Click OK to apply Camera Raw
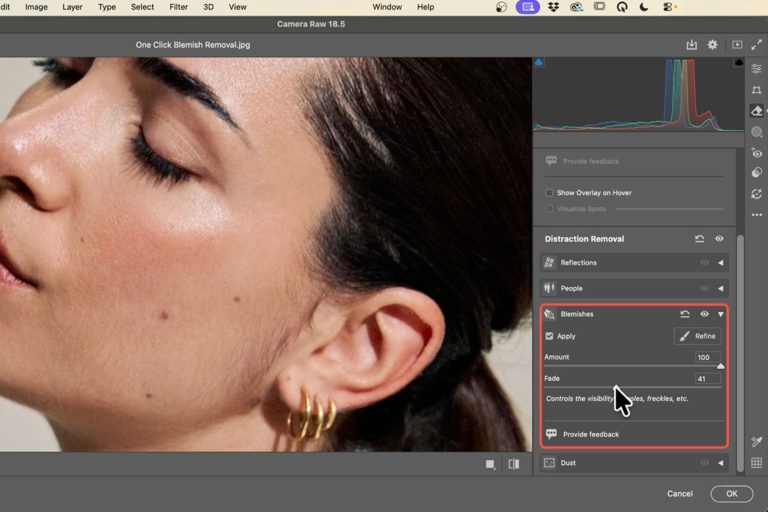 732,493
